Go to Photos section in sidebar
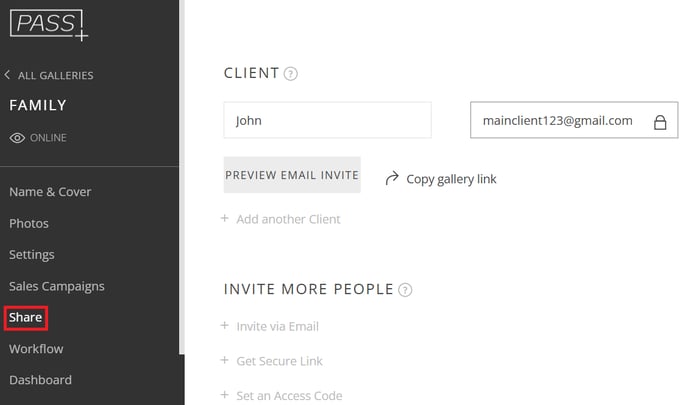Viewport: 688px width, 405px height. pyautogui.click(x=29, y=223)
